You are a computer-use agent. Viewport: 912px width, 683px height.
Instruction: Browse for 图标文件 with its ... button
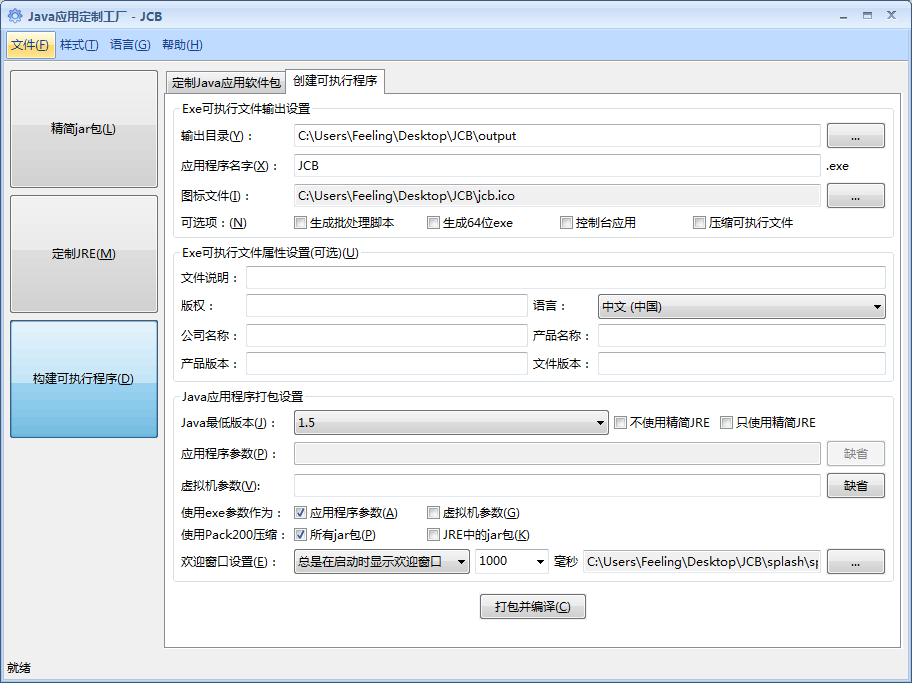(856, 195)
